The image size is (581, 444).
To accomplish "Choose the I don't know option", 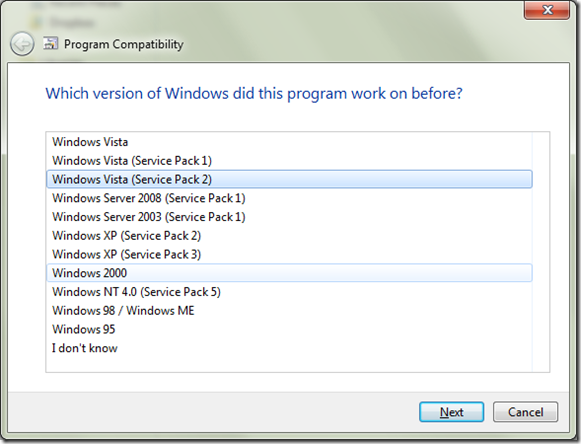I will (x=289, y=348).
